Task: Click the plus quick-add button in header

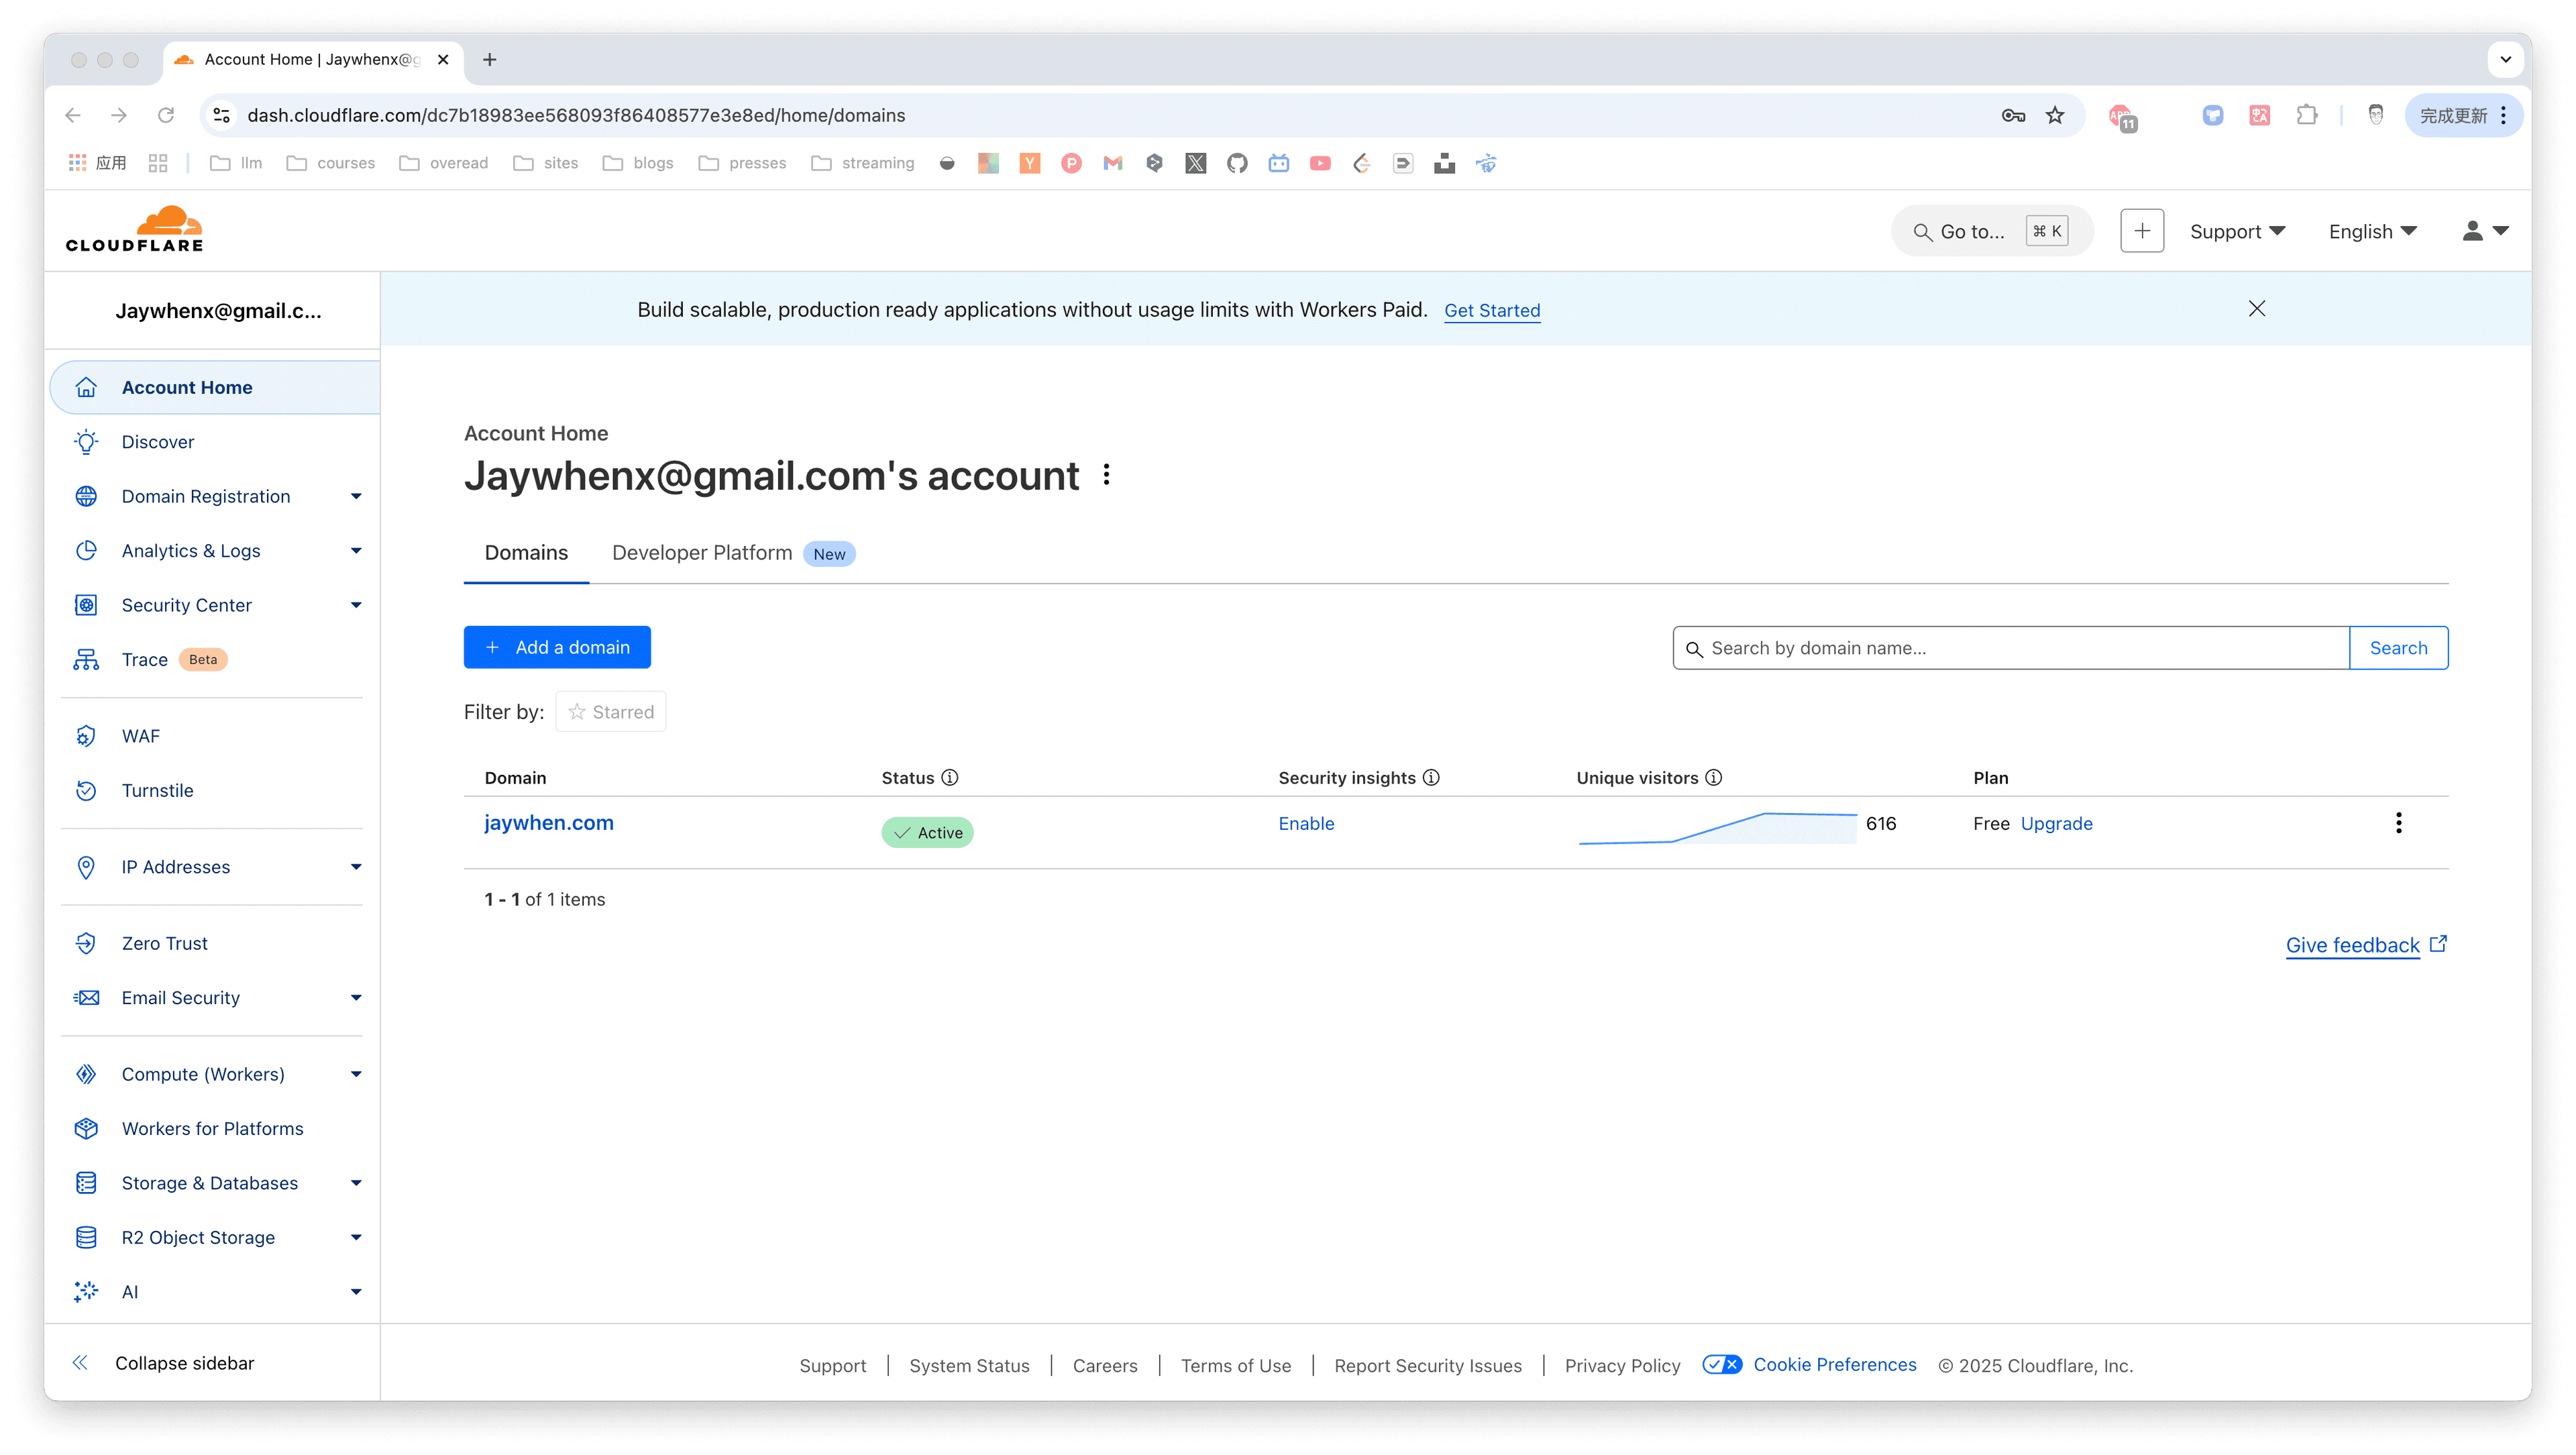Action: tap(2142, 231)
